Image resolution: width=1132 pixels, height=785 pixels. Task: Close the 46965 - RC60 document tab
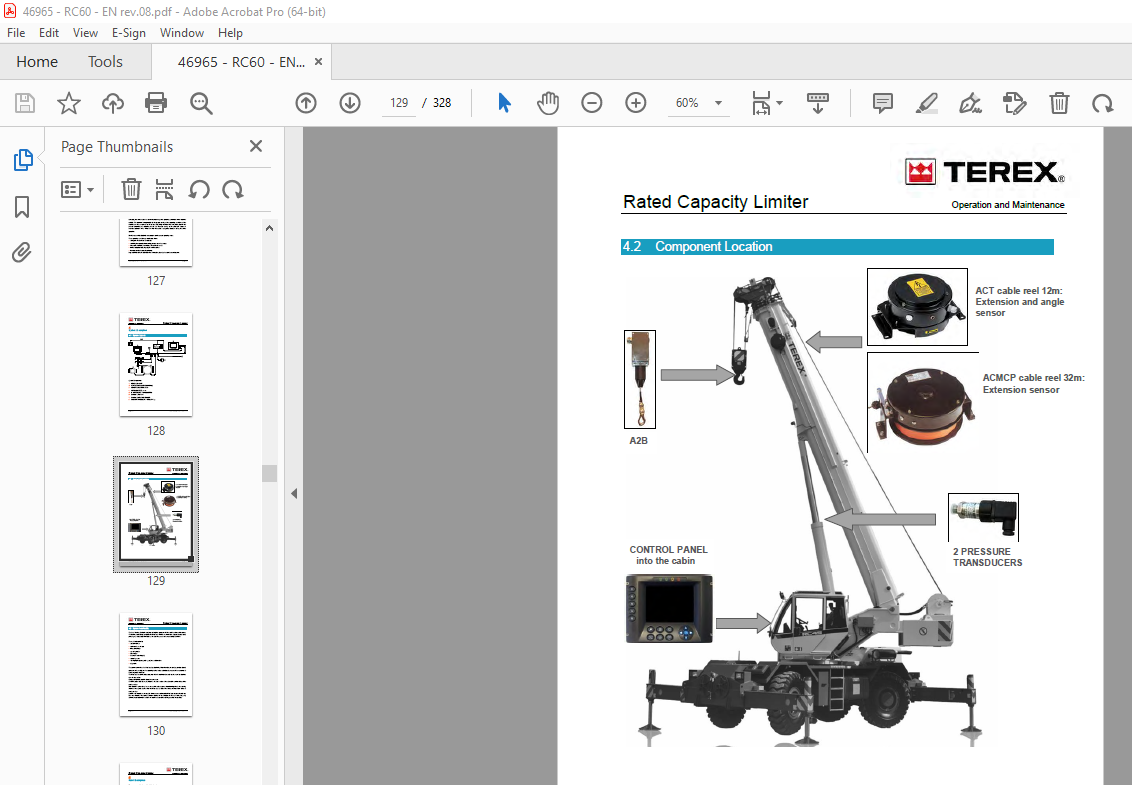click(318, 62)
